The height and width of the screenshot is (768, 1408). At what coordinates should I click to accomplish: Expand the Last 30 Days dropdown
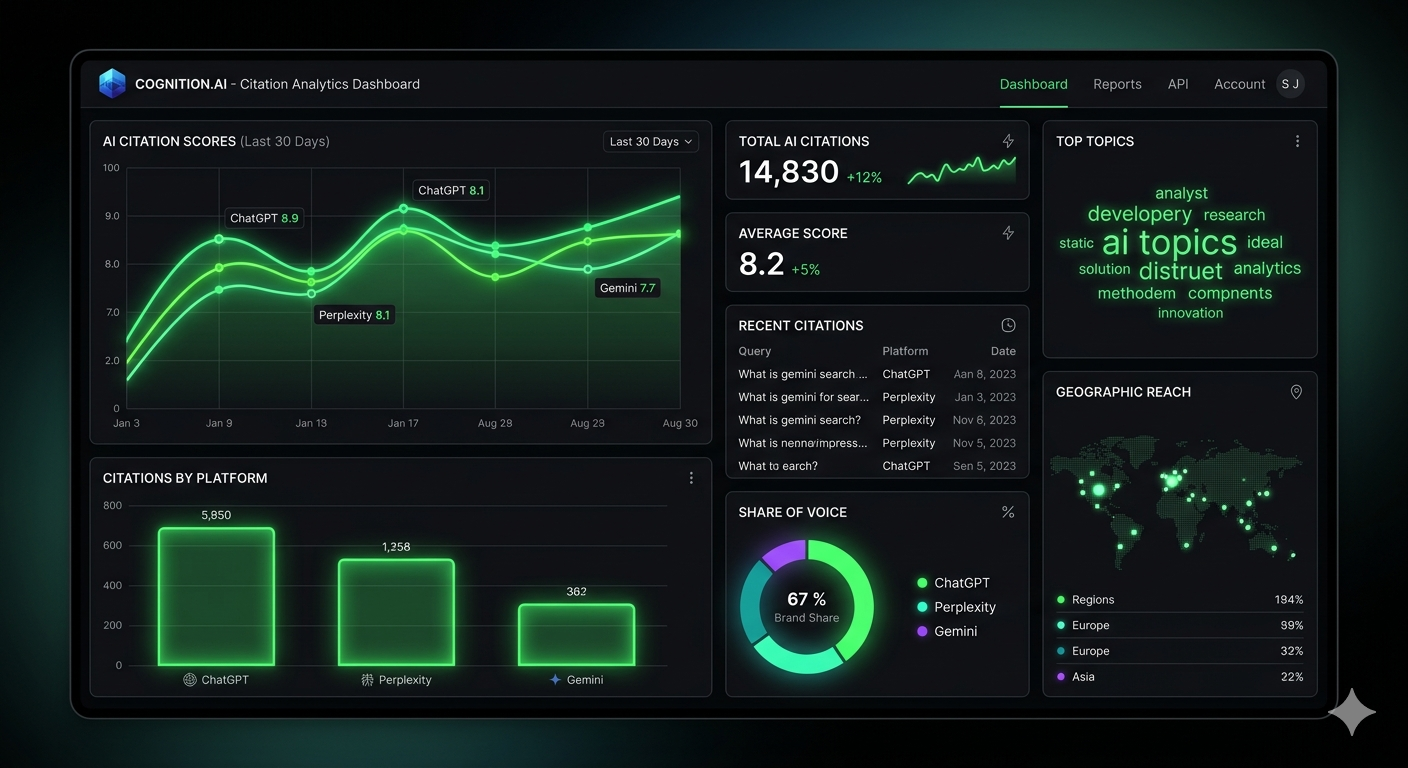[x=650, y=142]
